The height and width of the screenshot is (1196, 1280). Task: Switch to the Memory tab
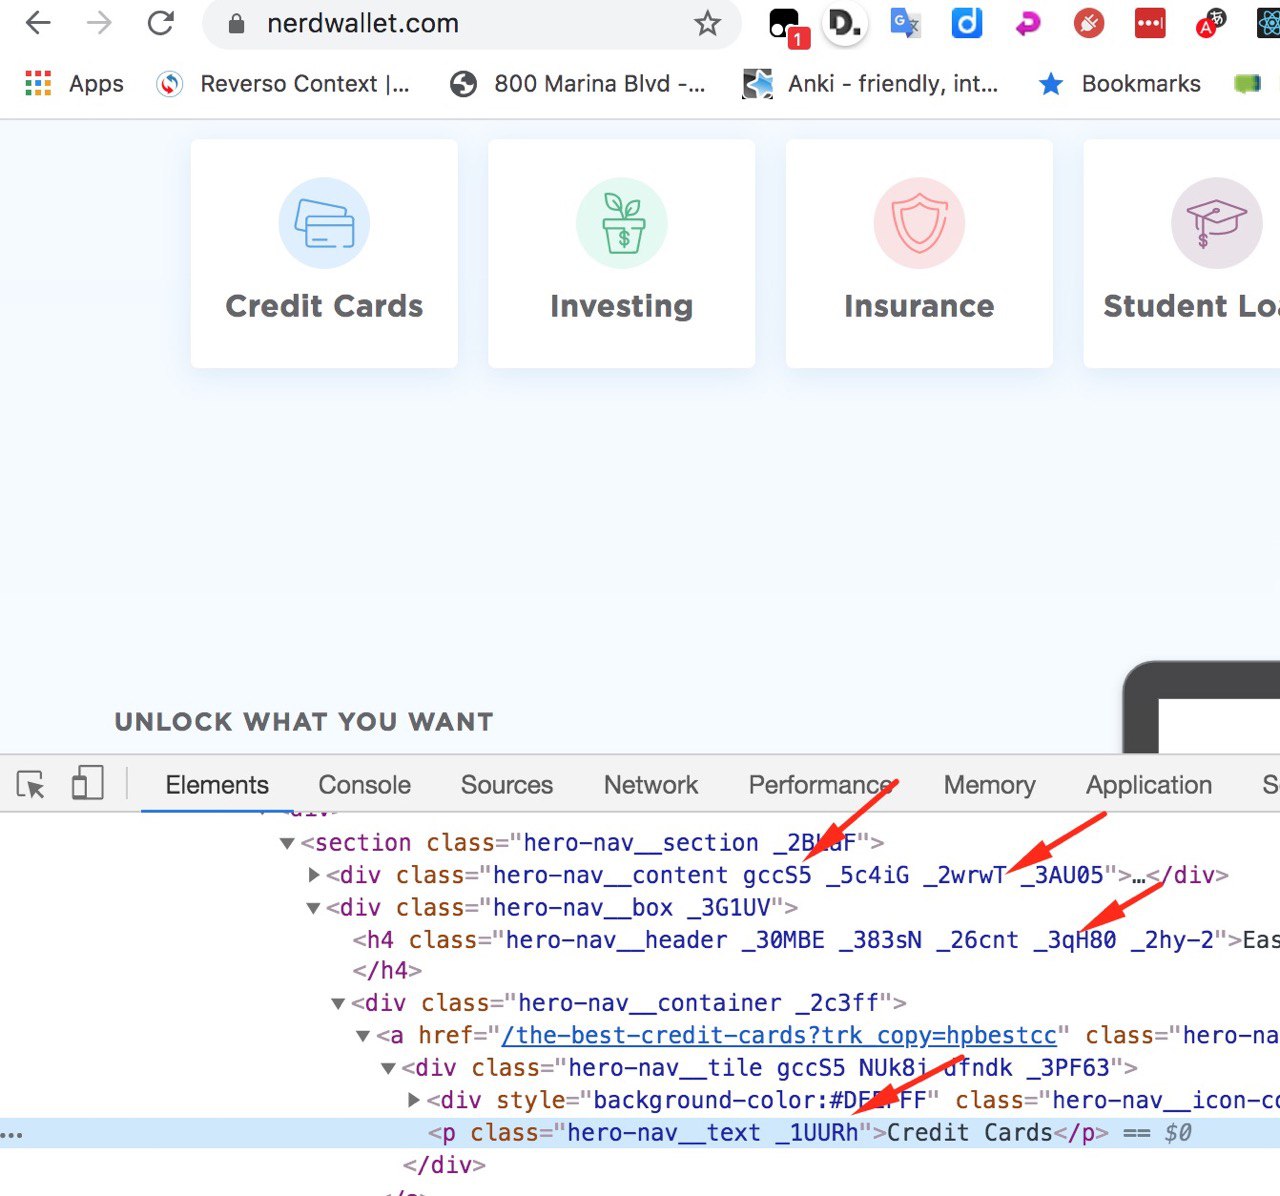[x=989, y=785]
